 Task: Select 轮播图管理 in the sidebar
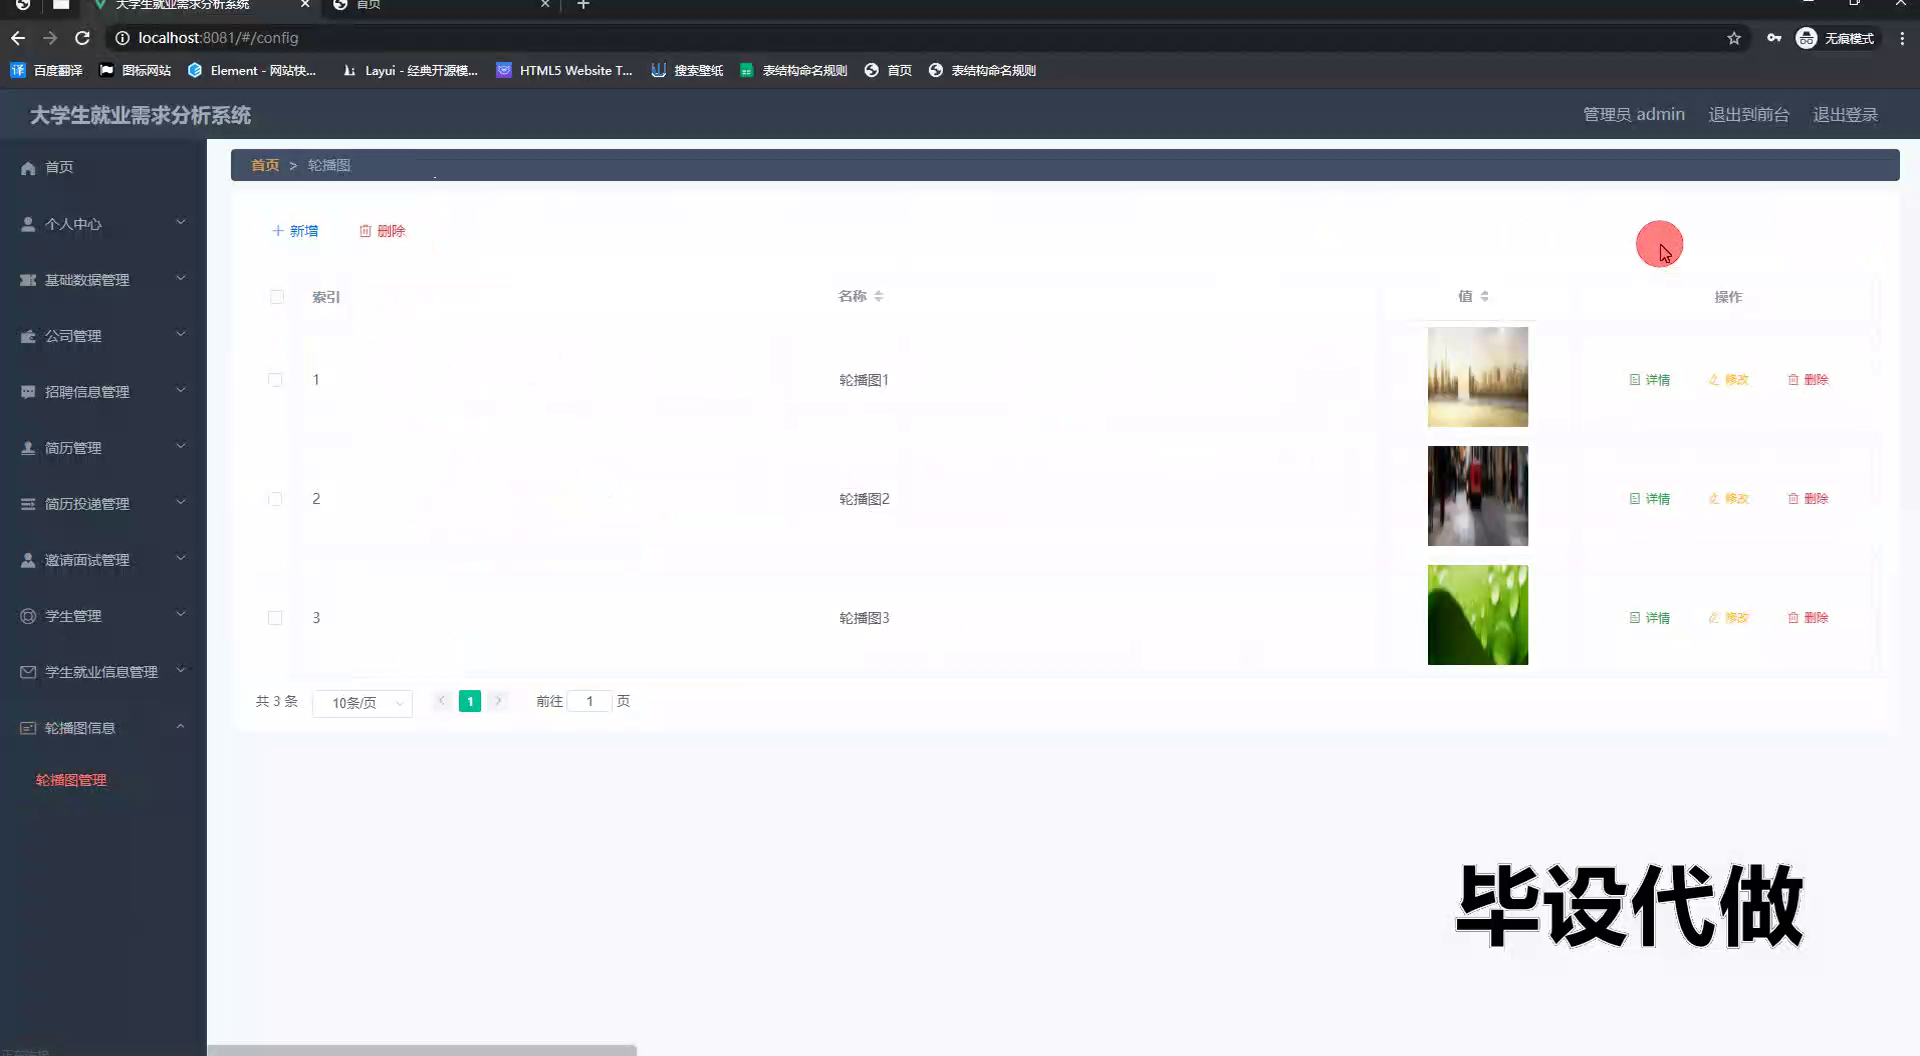coord(71,780)
